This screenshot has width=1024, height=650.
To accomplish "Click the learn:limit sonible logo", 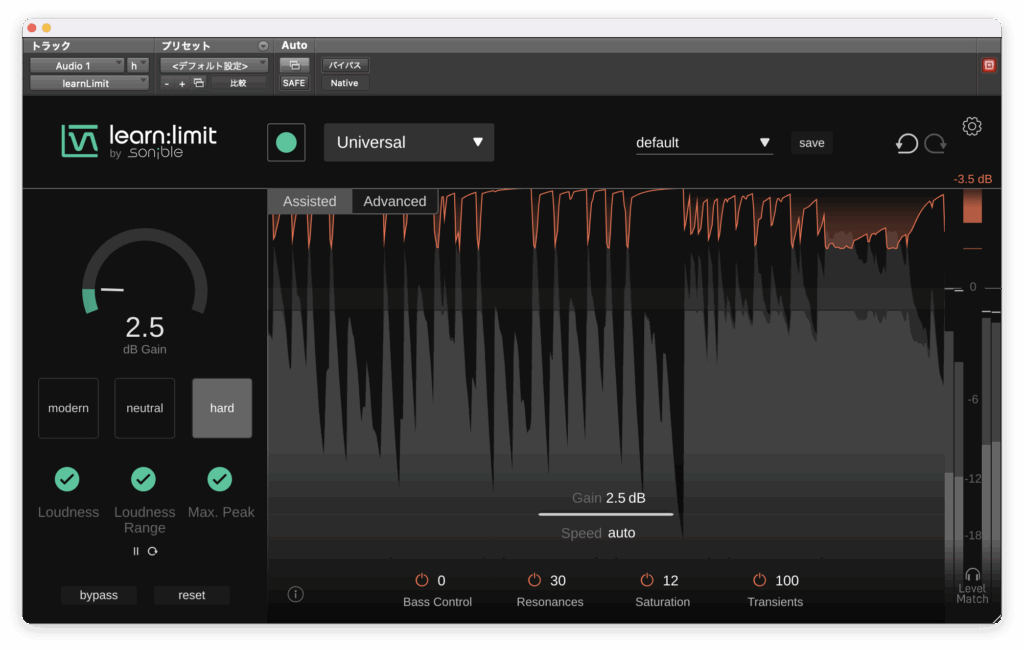I will coord(139,141).
